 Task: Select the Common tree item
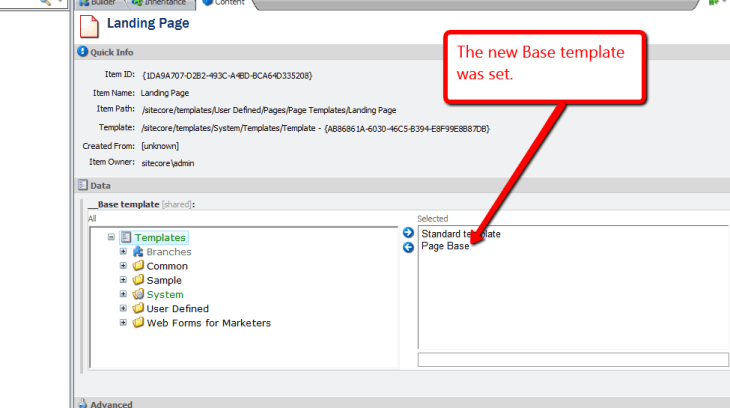point(167,266)
